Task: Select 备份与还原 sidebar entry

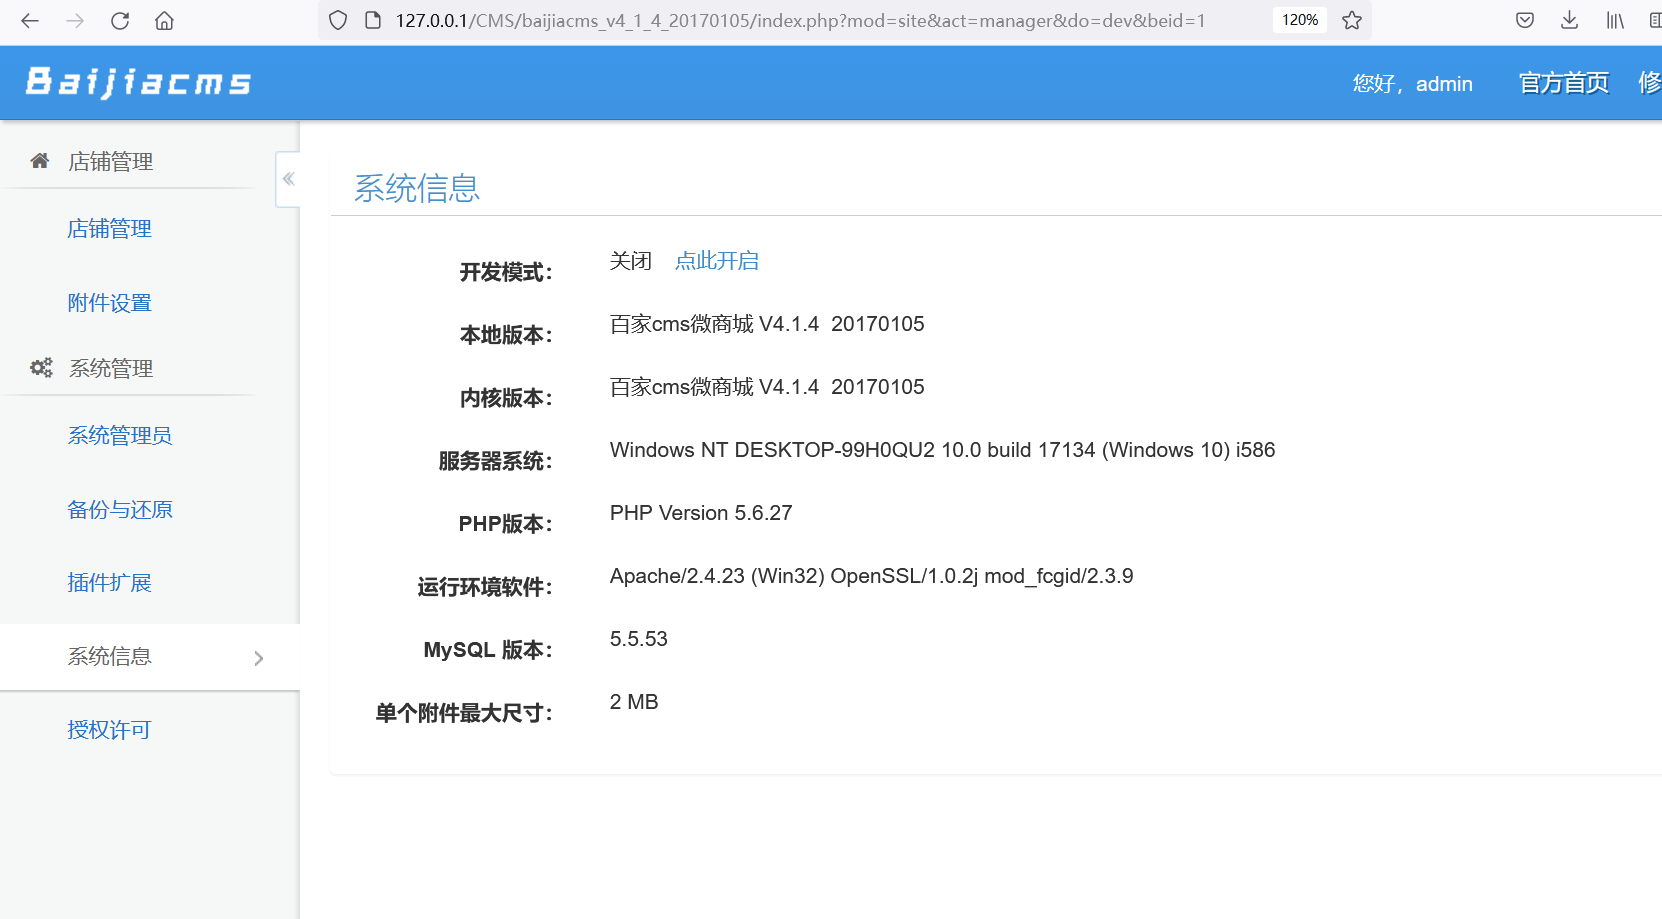Action: (119, 509)
